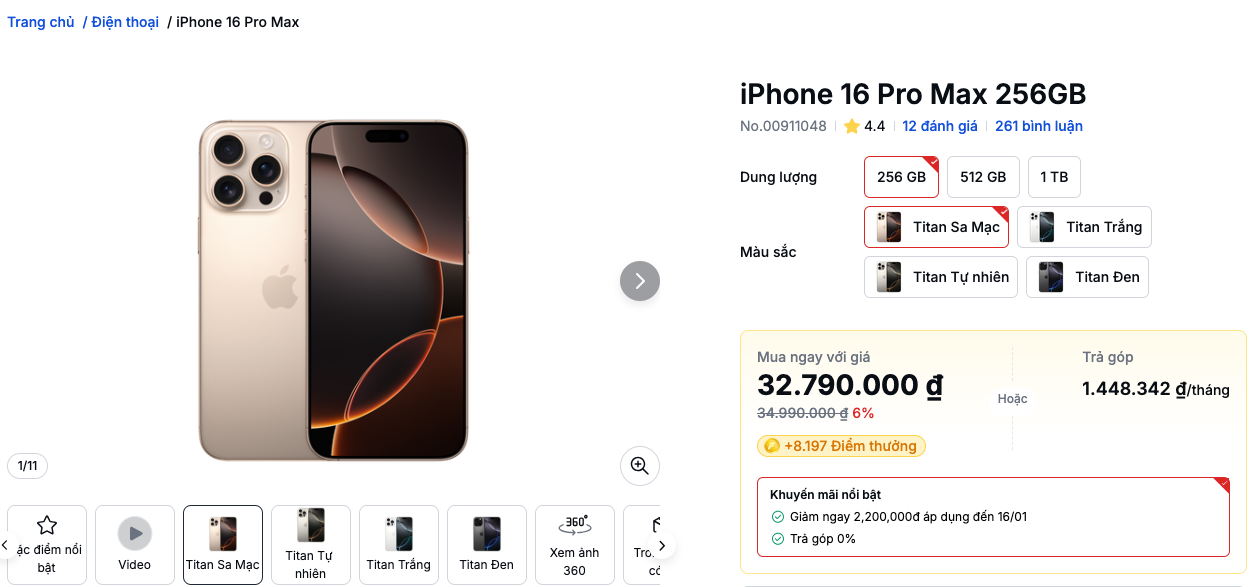Click the Titan Trắng color swatch image
1255x587 pixels.
pyautogui.click(x=1041, y=227)
